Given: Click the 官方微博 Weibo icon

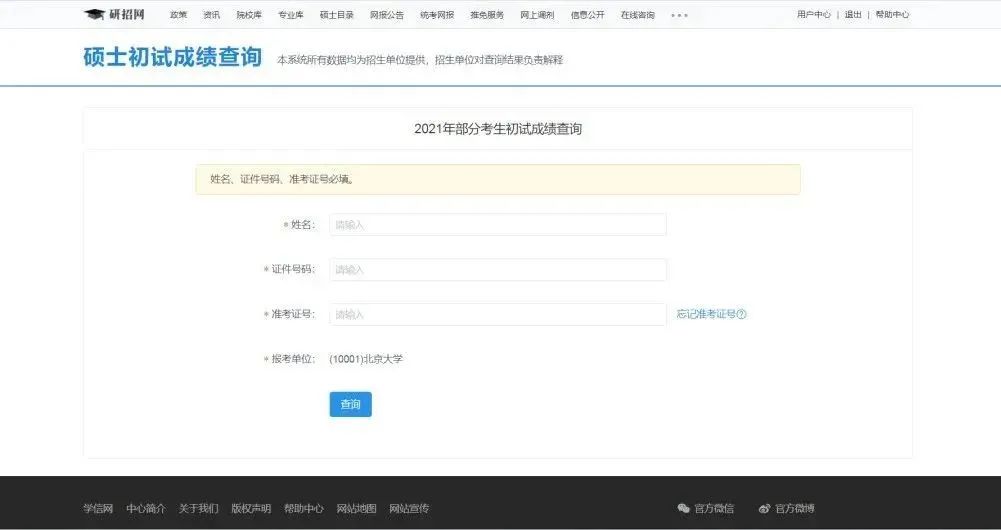Looking at the screenshot, I should click(765, 508).
